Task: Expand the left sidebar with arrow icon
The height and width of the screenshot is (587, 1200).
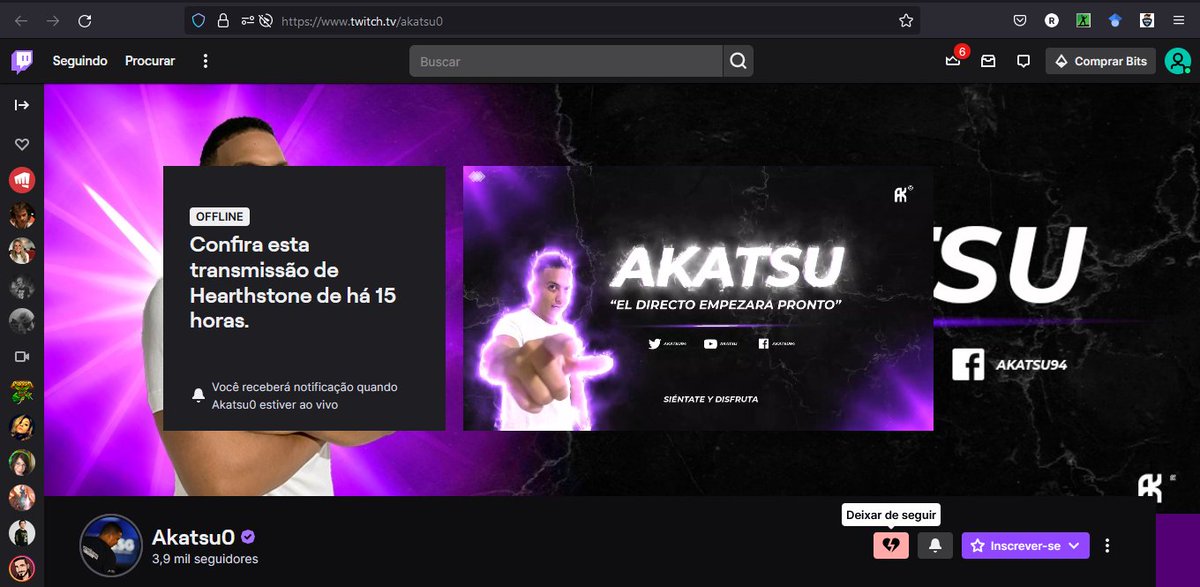Action: click(22, 104)
